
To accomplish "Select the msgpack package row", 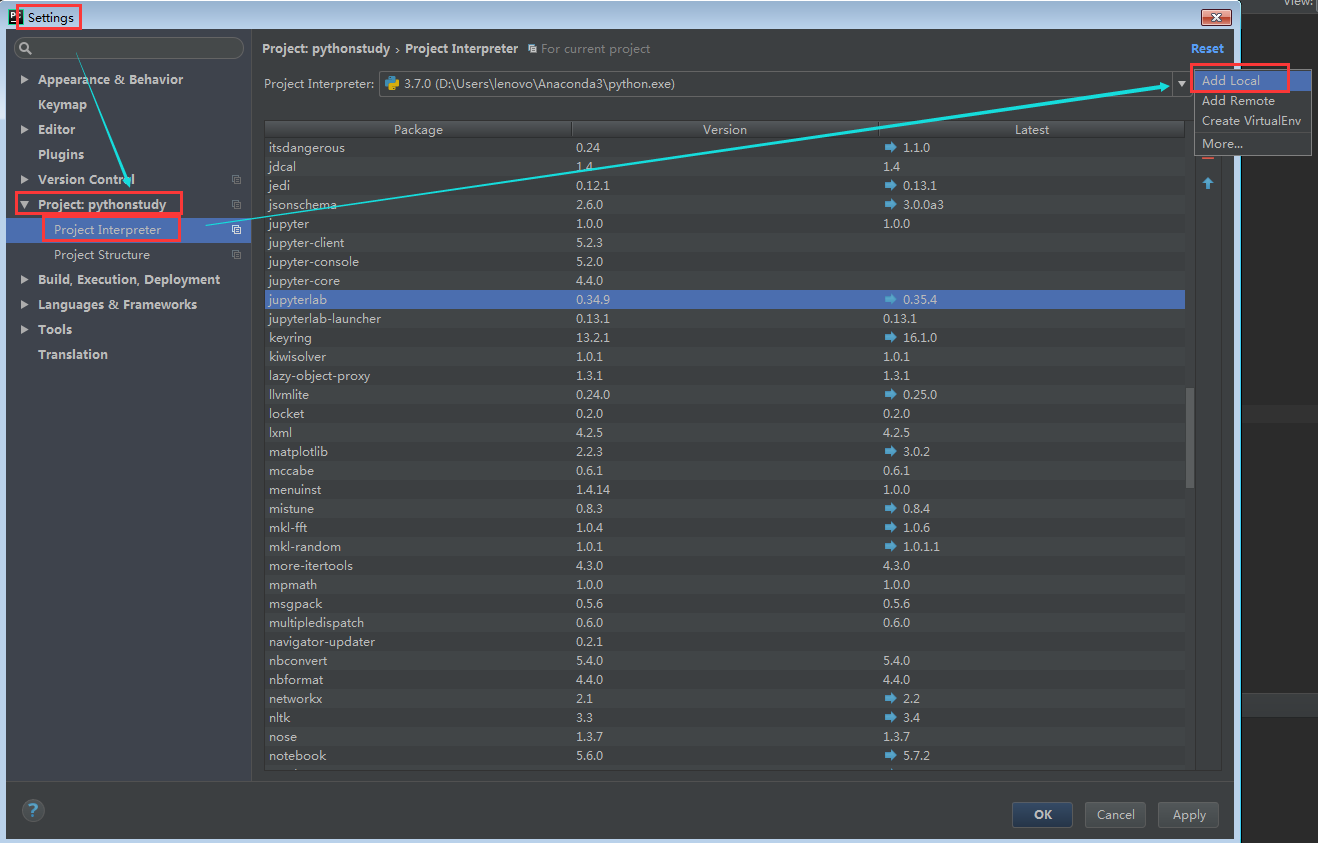I will click(x=725, y=603).
